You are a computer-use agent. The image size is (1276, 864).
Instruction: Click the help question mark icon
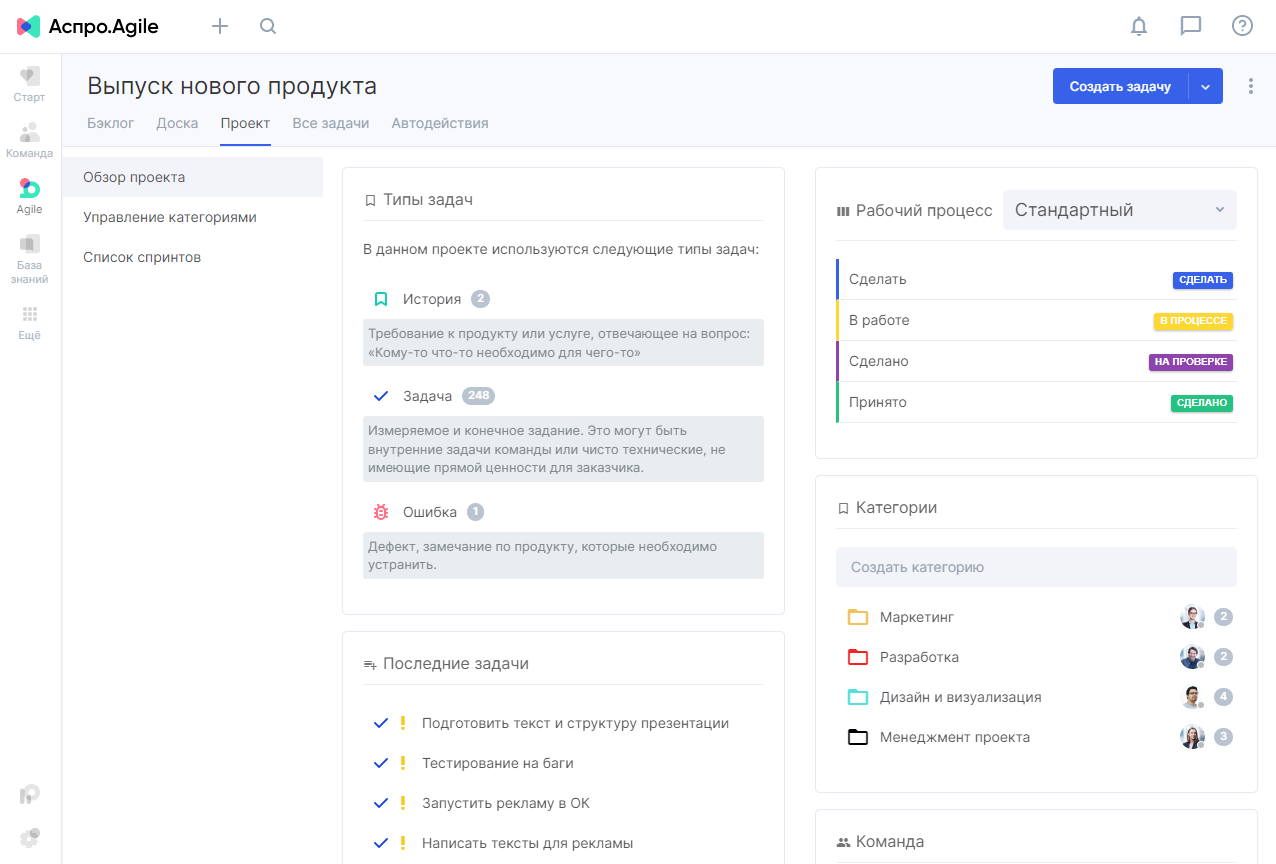click(x=1242, y=26)
